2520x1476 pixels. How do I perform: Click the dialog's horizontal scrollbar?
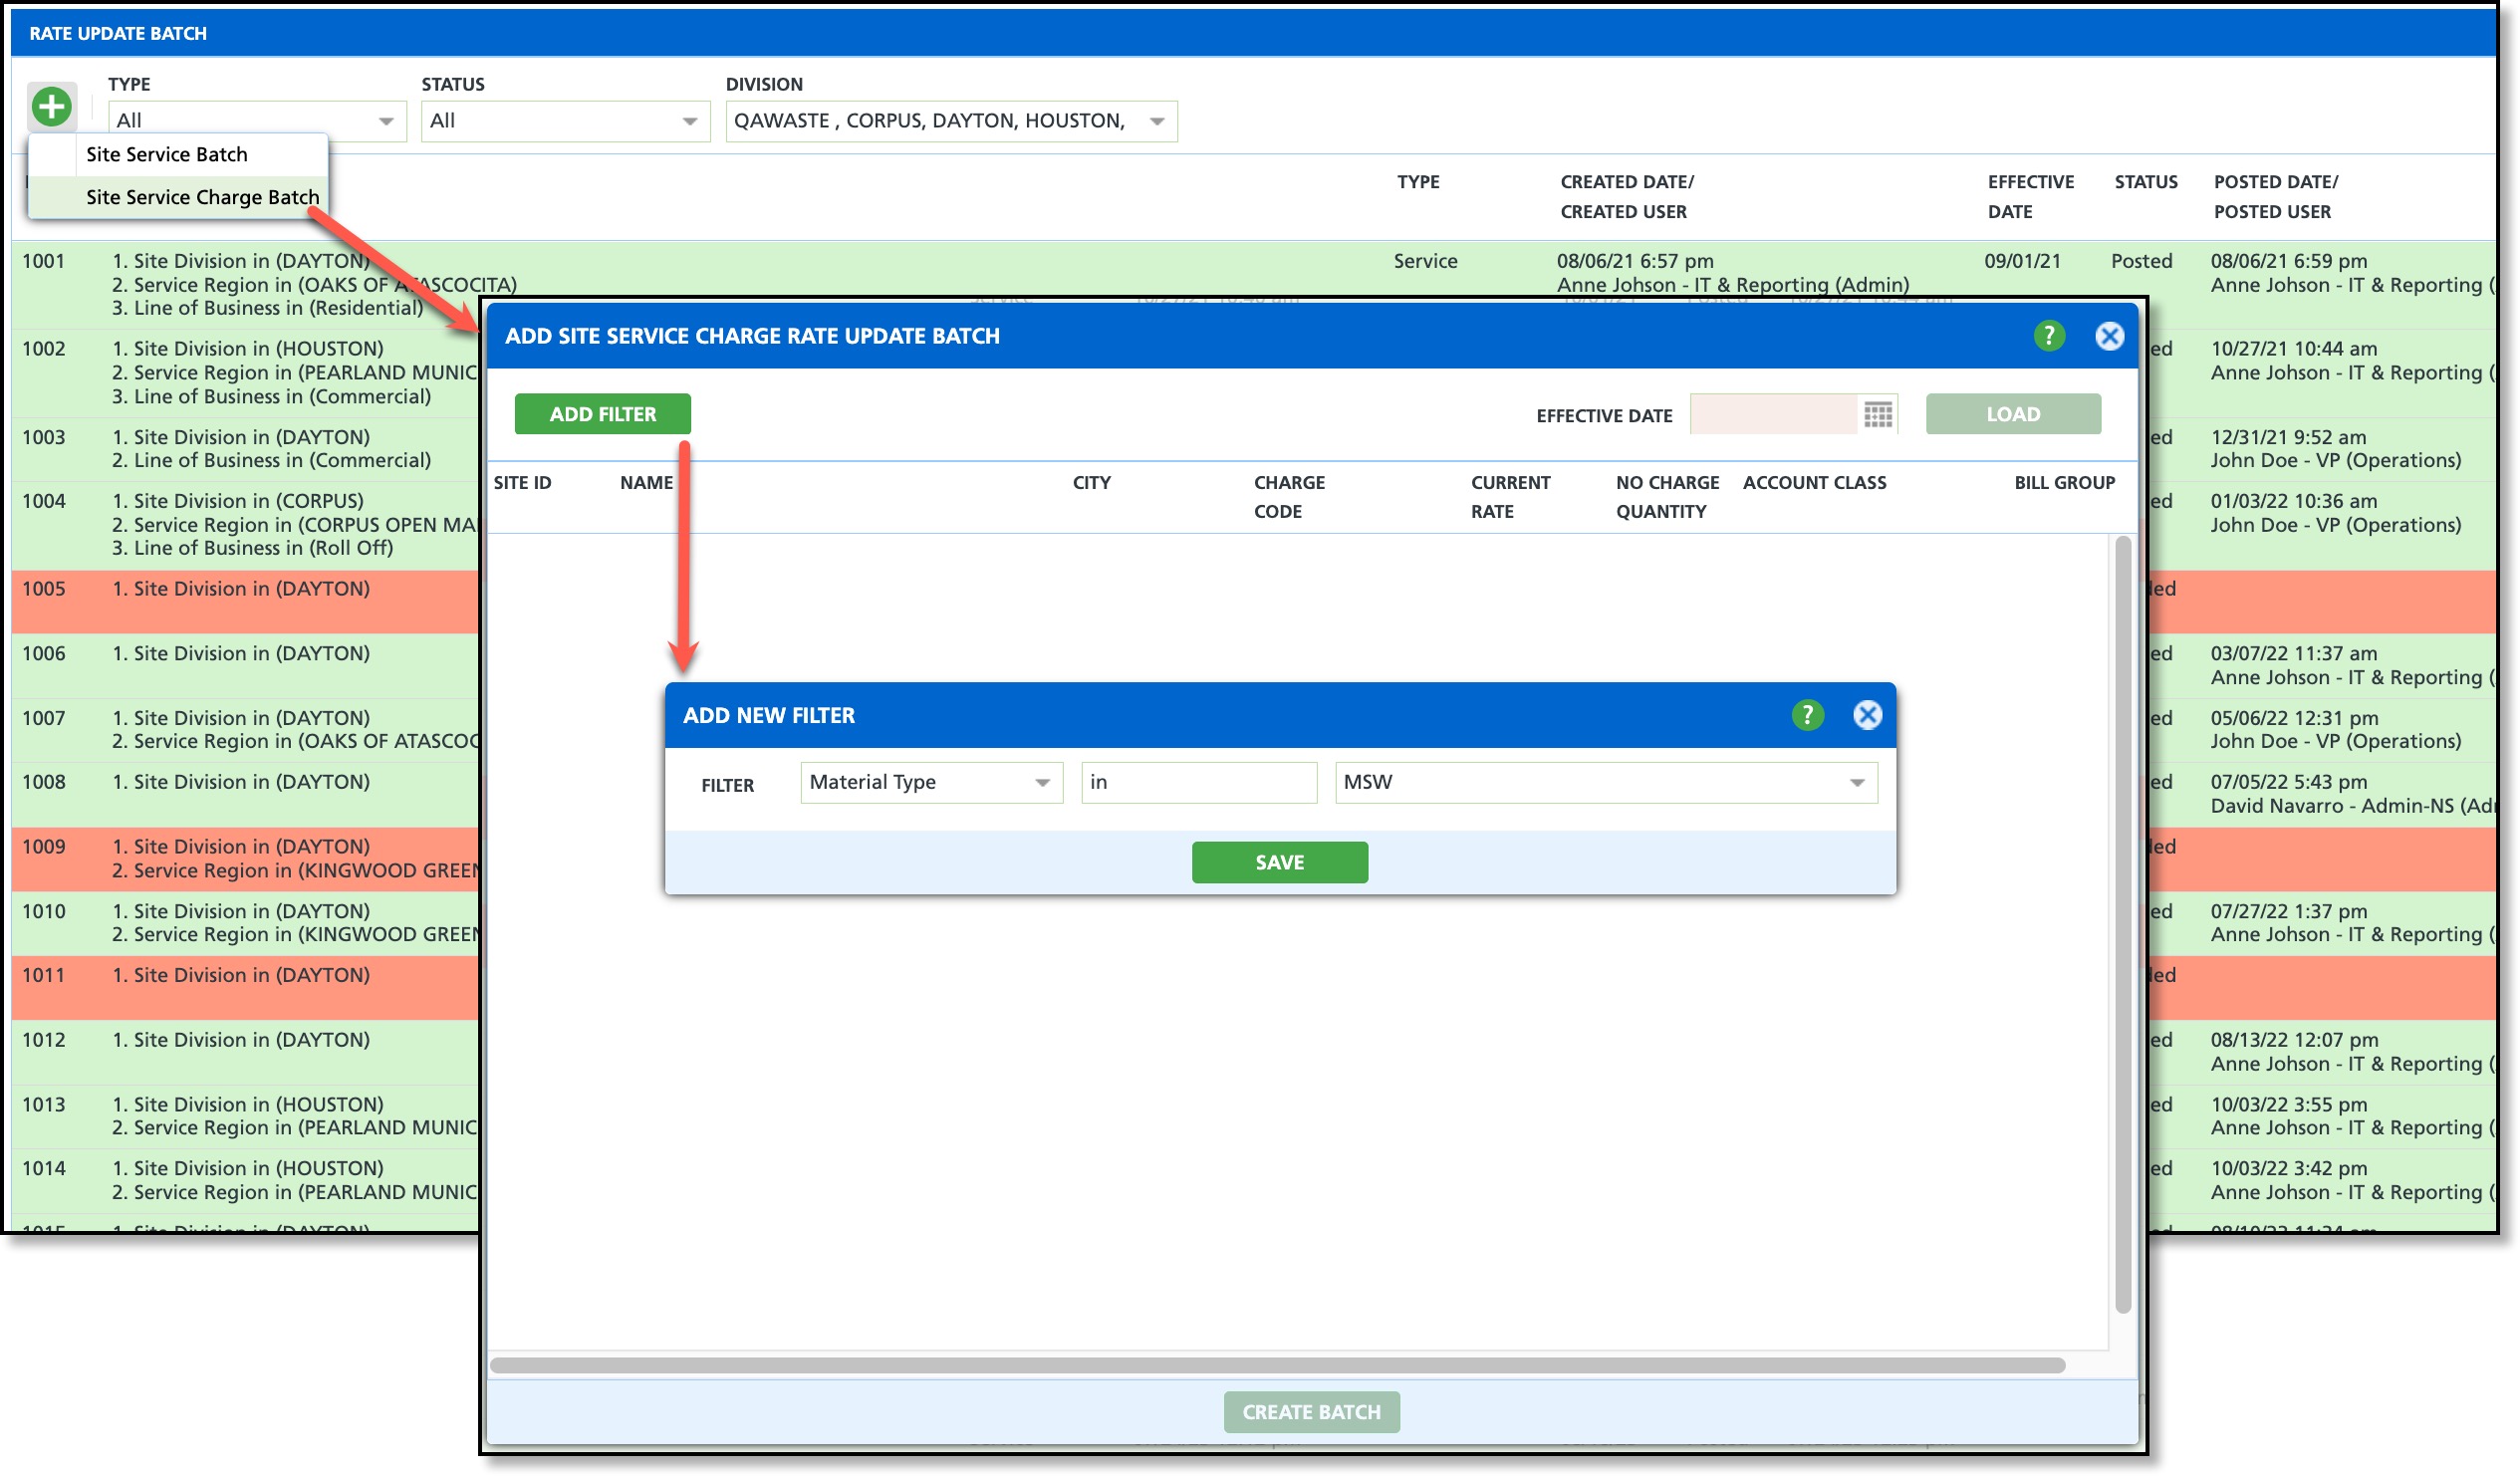pos(1277,1365)
